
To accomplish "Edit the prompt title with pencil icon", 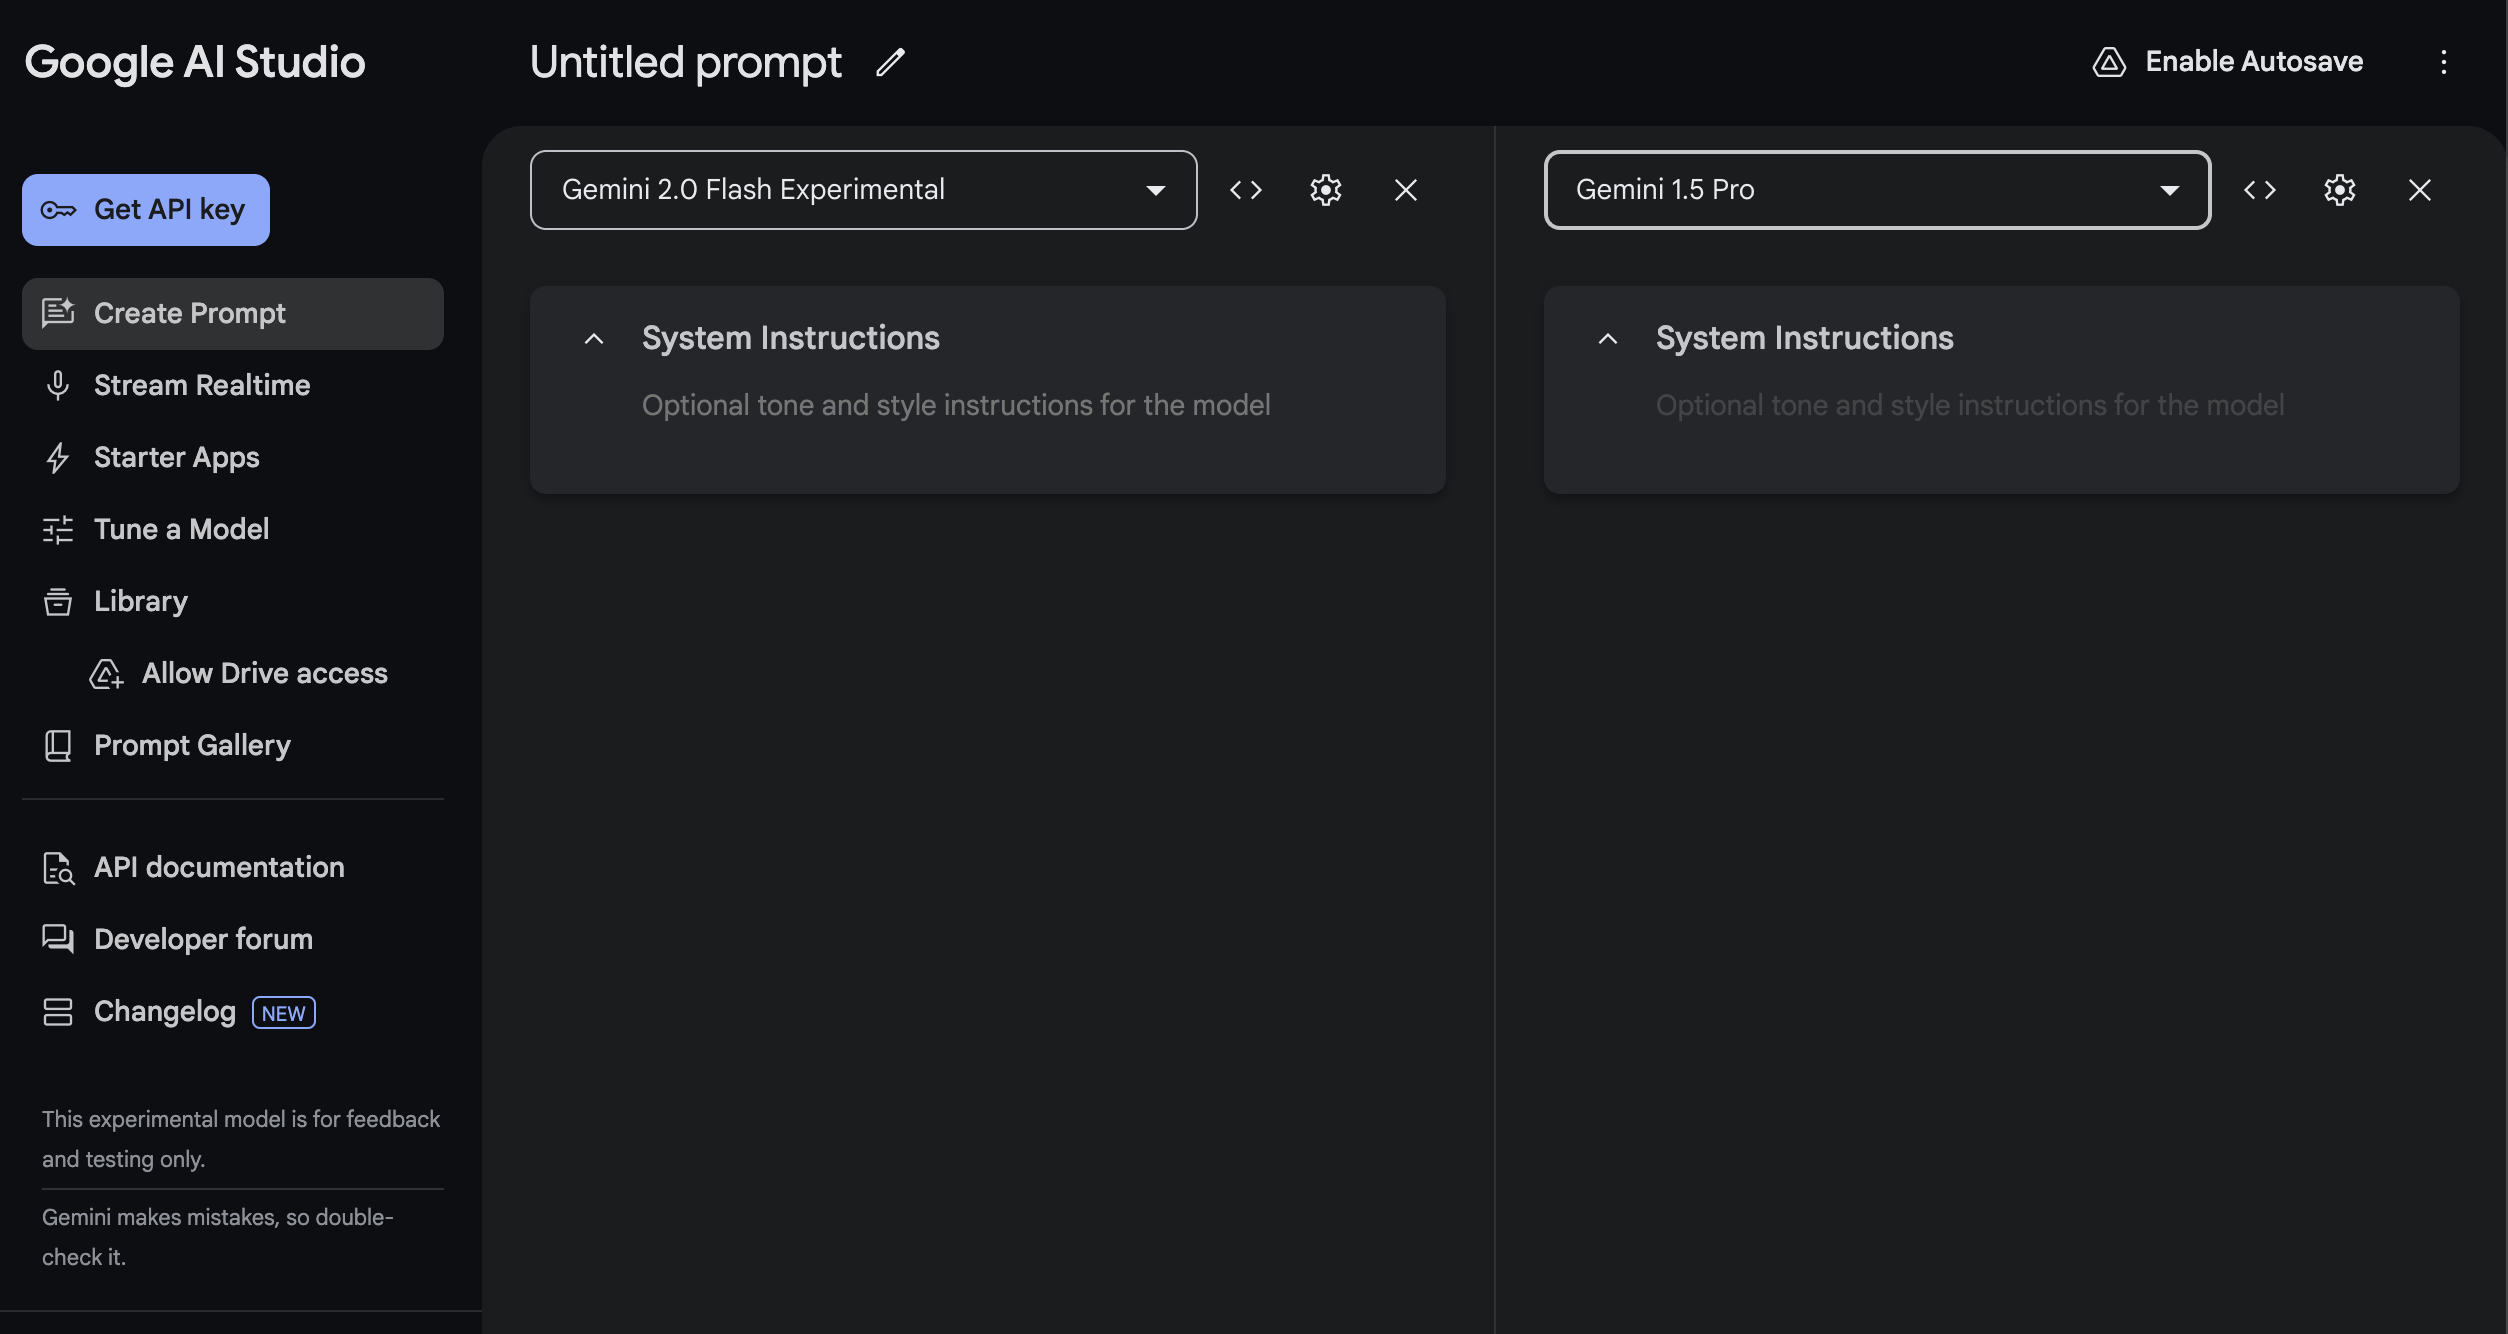I will click(890, 62).
